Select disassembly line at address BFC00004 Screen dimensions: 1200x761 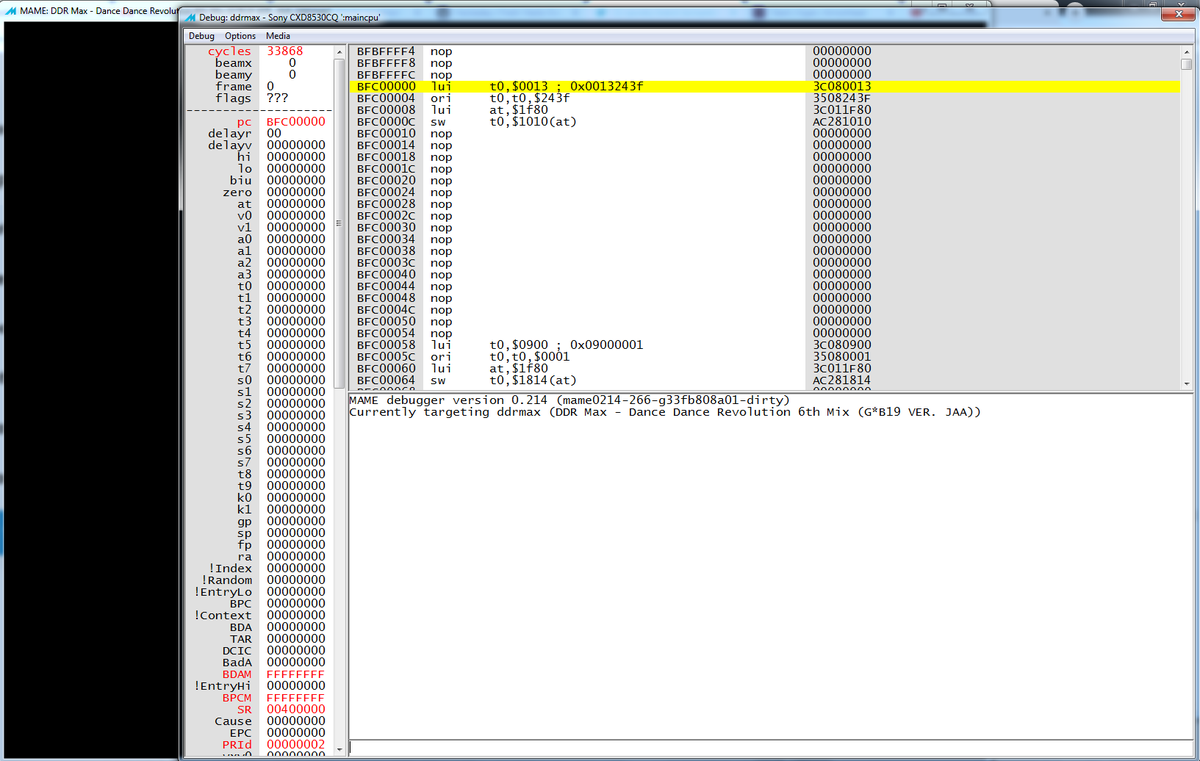point(765,98)
